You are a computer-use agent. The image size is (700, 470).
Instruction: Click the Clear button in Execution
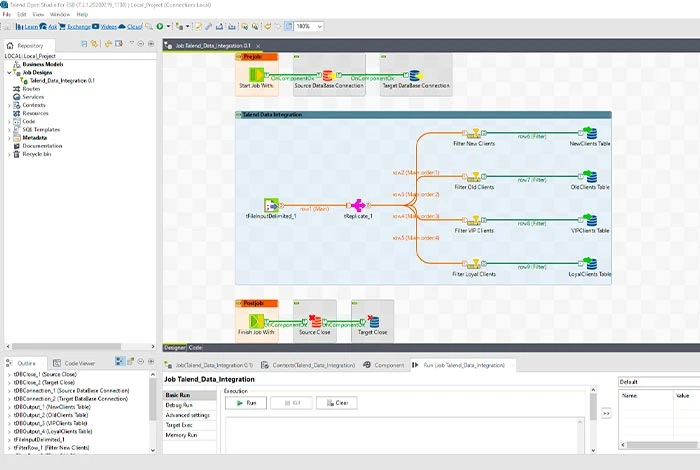pyautogui.click(x=336, y=402)
